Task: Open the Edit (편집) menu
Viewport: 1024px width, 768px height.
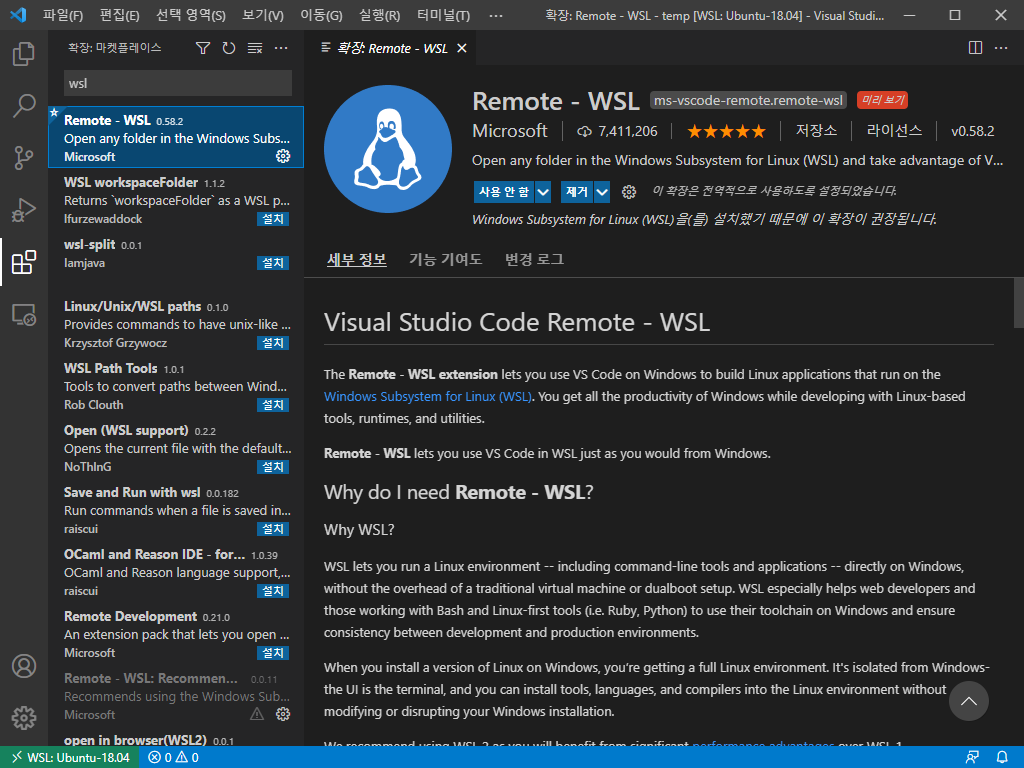Action: pos(120,15)
